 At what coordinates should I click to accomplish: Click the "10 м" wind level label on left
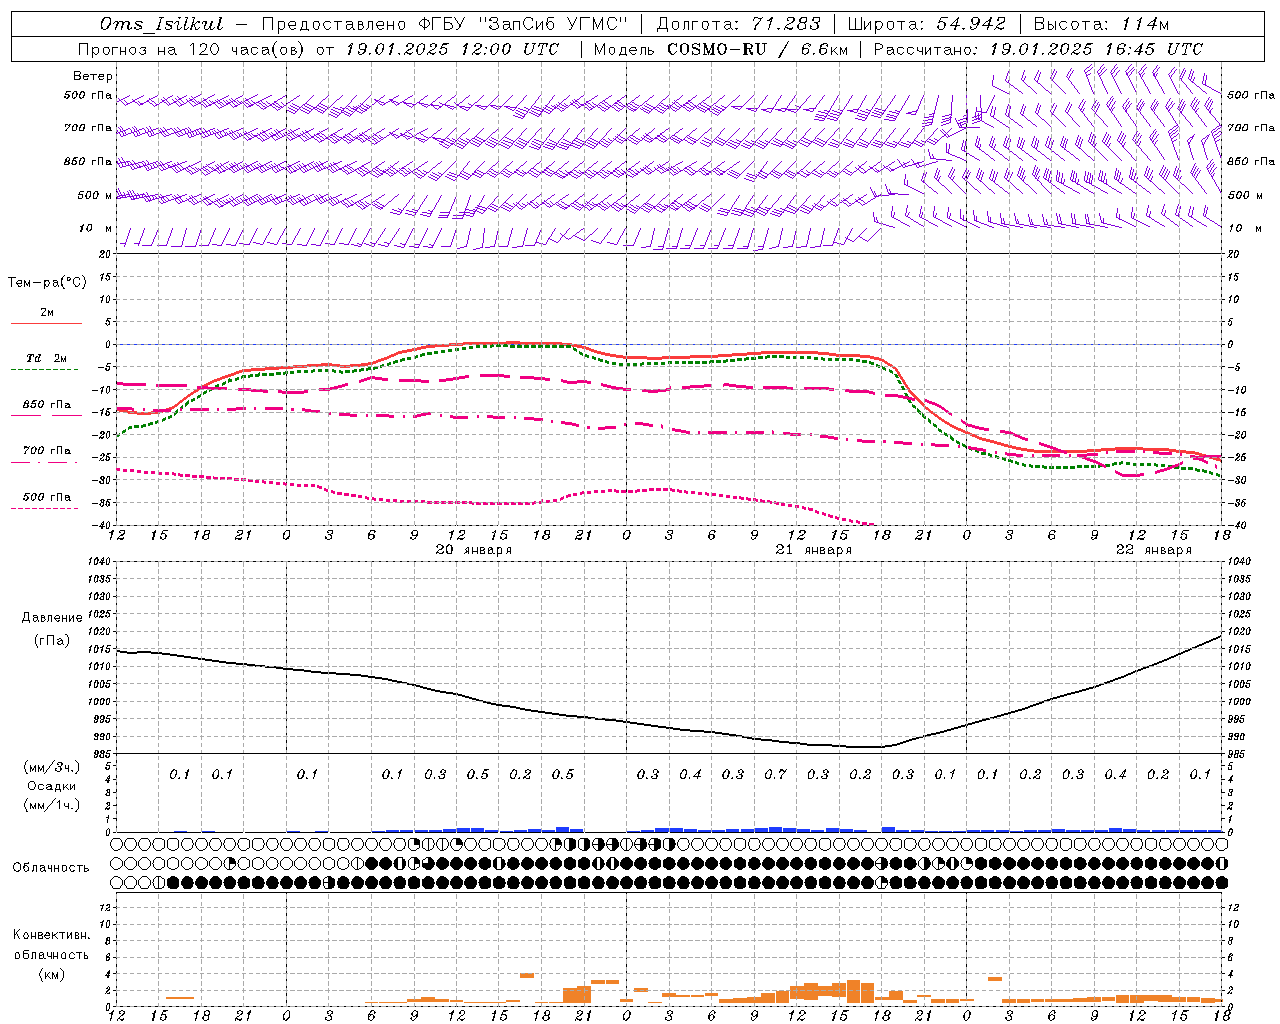tap(96, 229)
